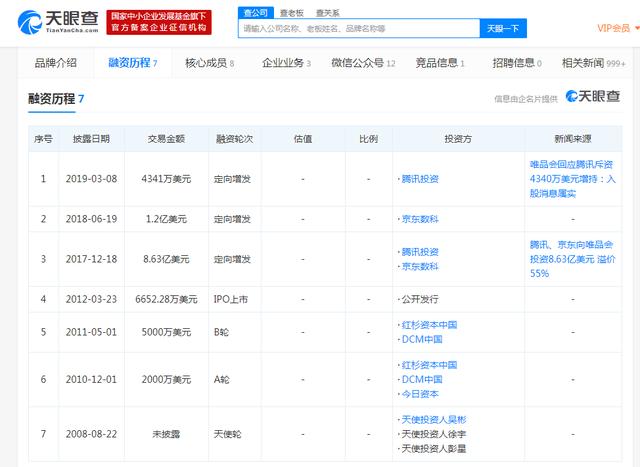Select the amount cell 2000万美元
The image size is (640, 467).
(x=166, y=379)
